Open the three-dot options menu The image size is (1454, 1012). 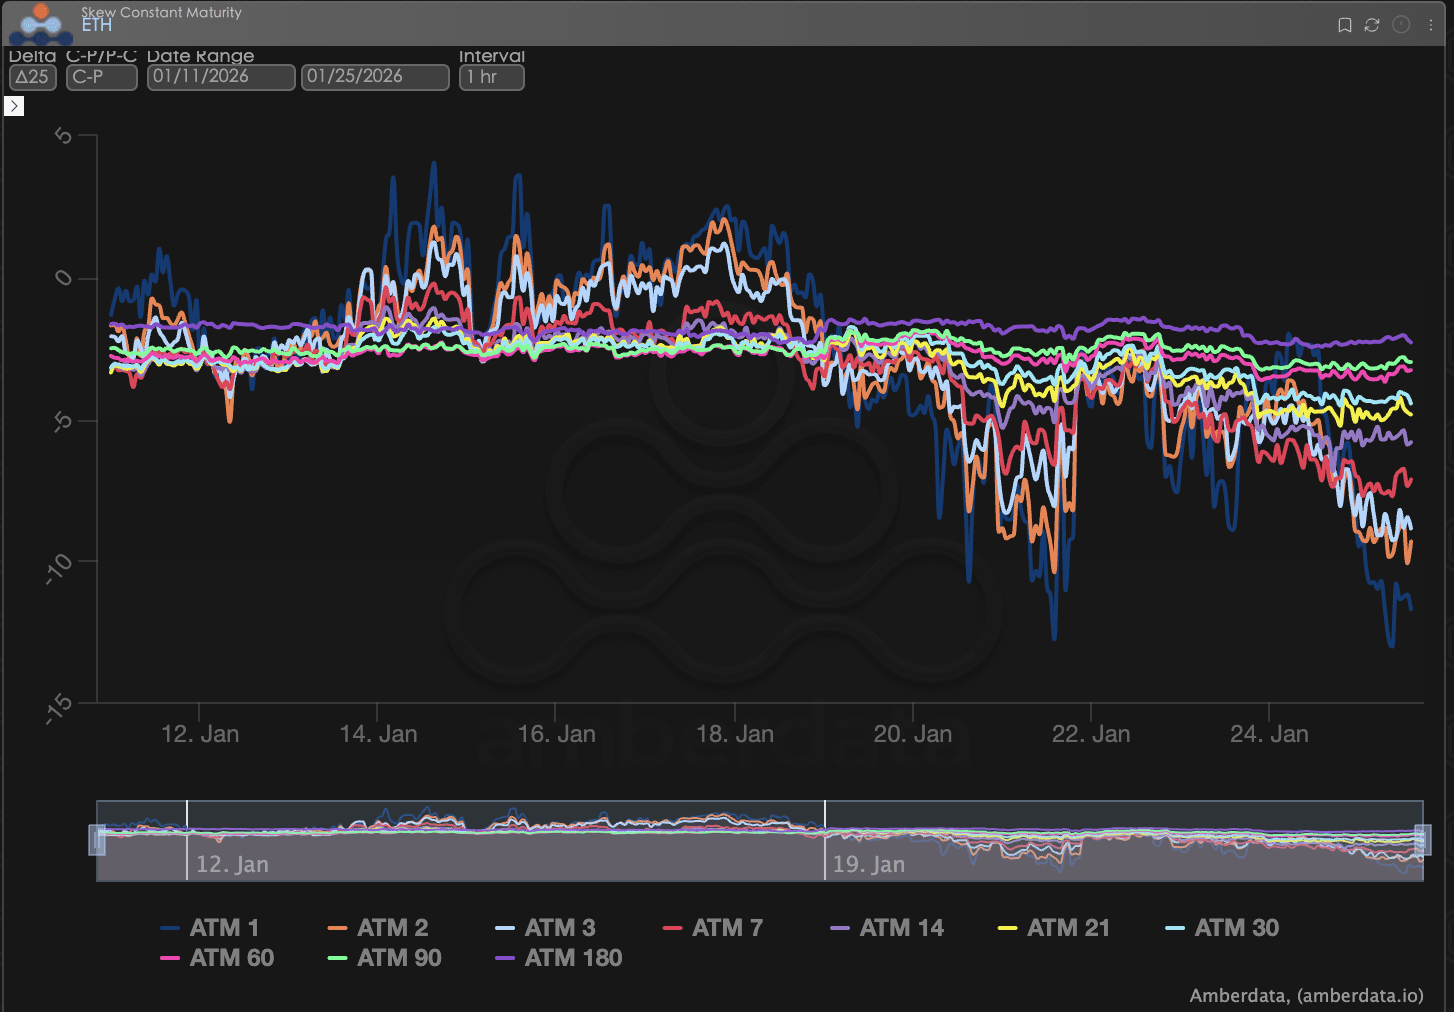[x=1431, y=25]
